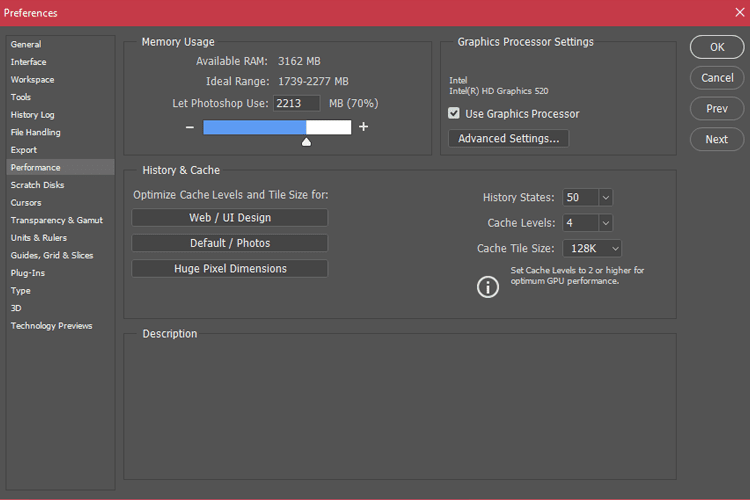Open Advanced Settings for graphics processor
This screenshot has width=750, height=500.
click(x=508, y=138)
